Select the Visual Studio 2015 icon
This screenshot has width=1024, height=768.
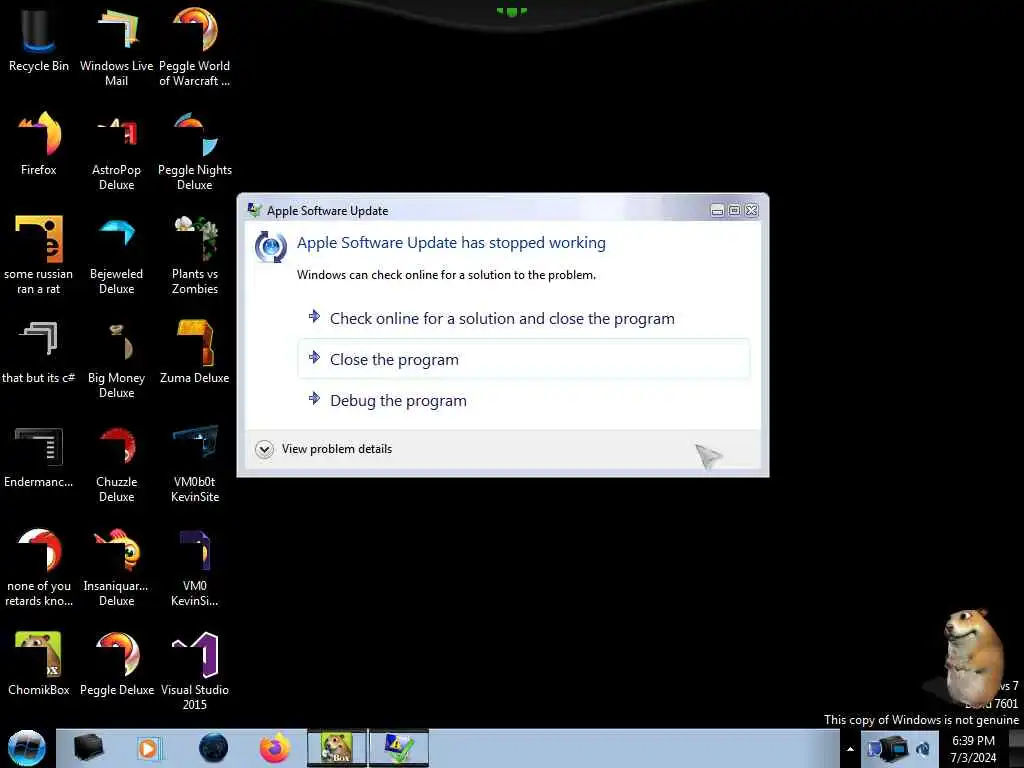[x=195, y=671]
